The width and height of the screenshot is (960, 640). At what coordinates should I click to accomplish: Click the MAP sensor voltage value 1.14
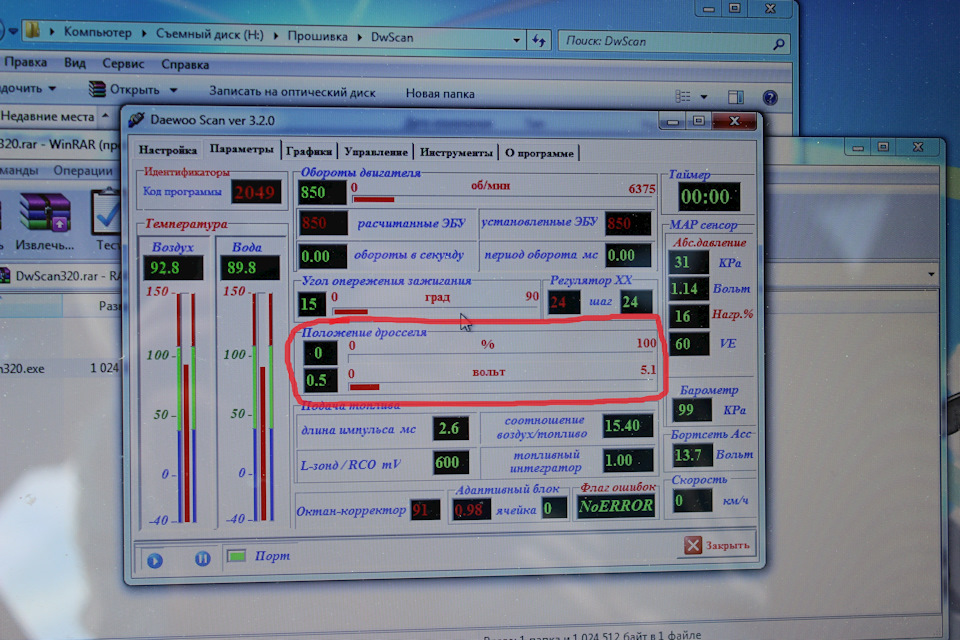click(688, 289)
